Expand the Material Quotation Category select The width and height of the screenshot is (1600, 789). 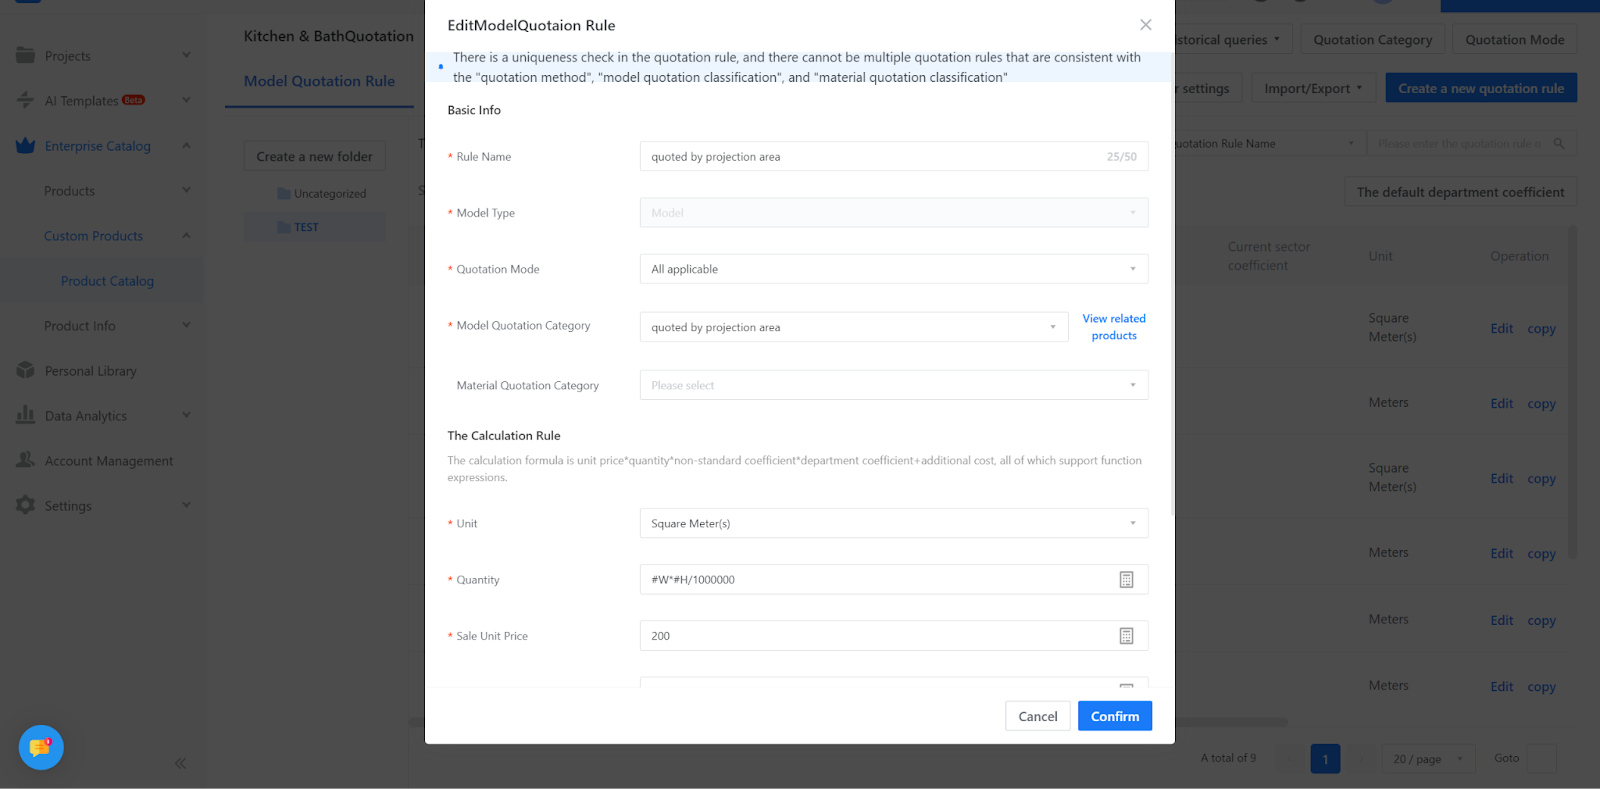click(x=893, y=385)
